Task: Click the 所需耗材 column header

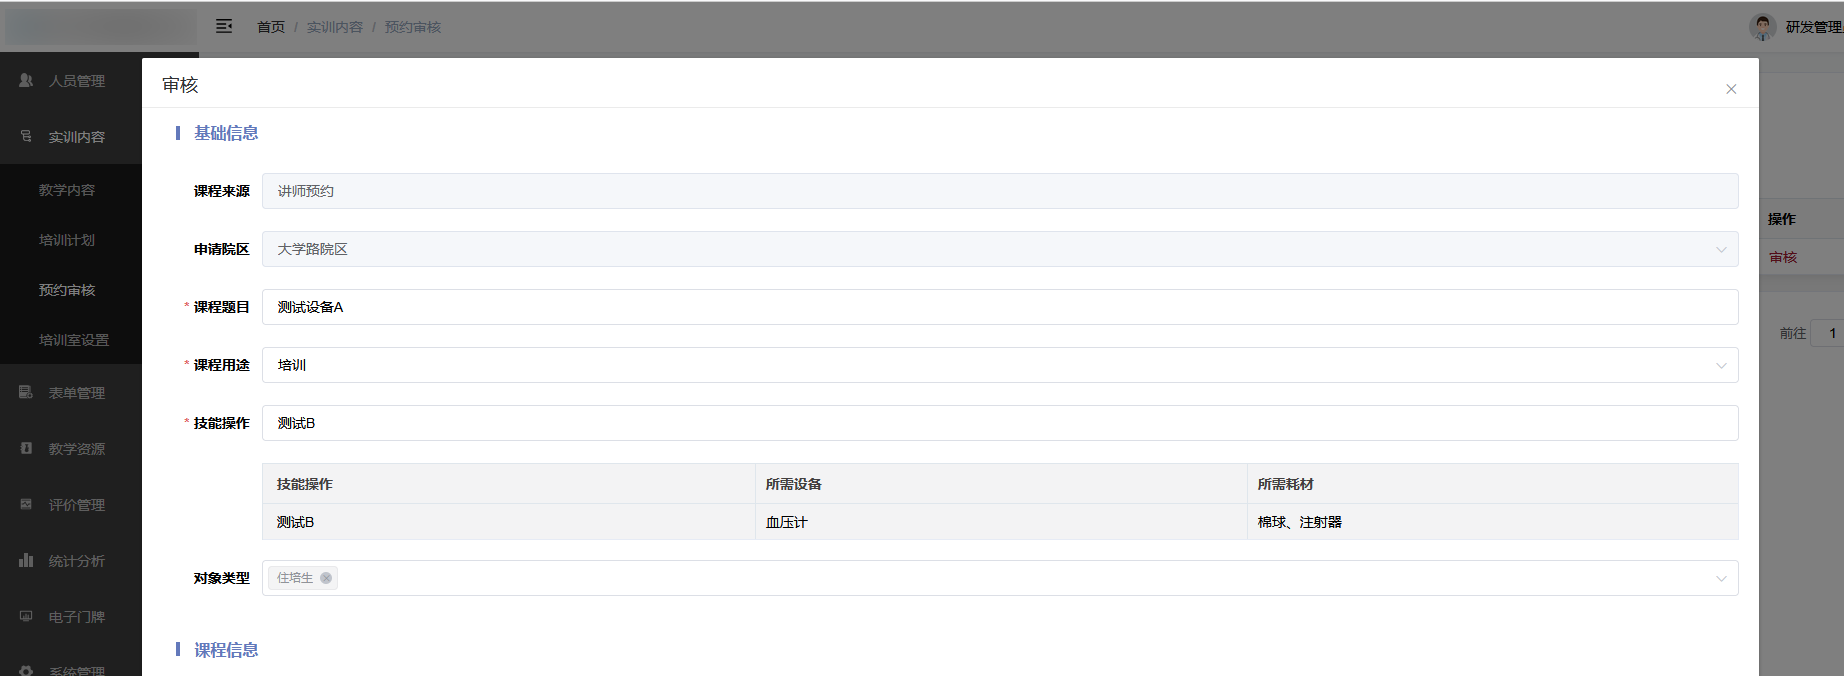Action: [1493, 484]
